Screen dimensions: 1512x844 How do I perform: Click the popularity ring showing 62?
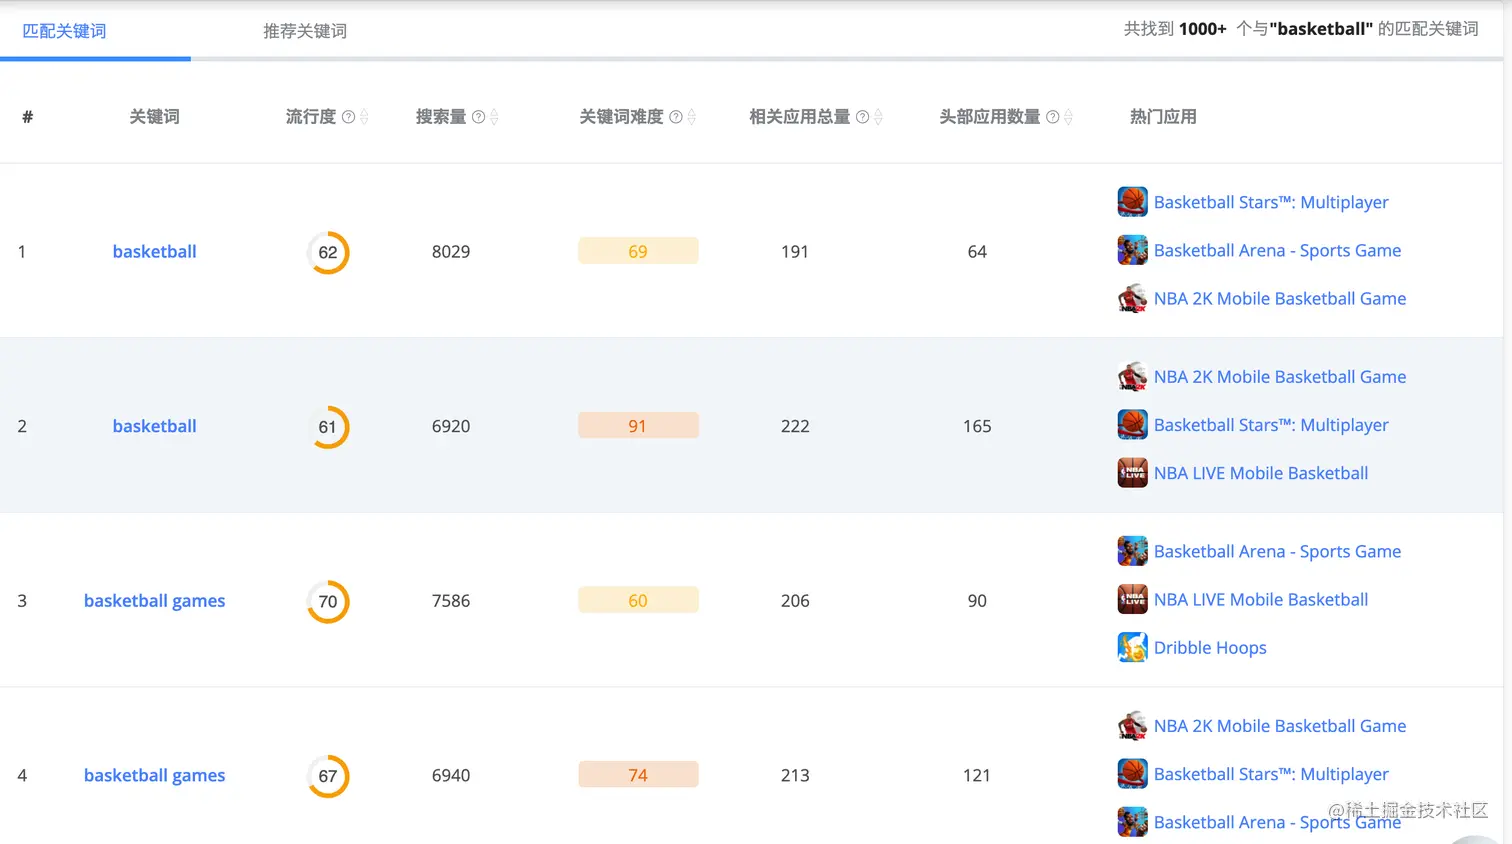(327, 252)
